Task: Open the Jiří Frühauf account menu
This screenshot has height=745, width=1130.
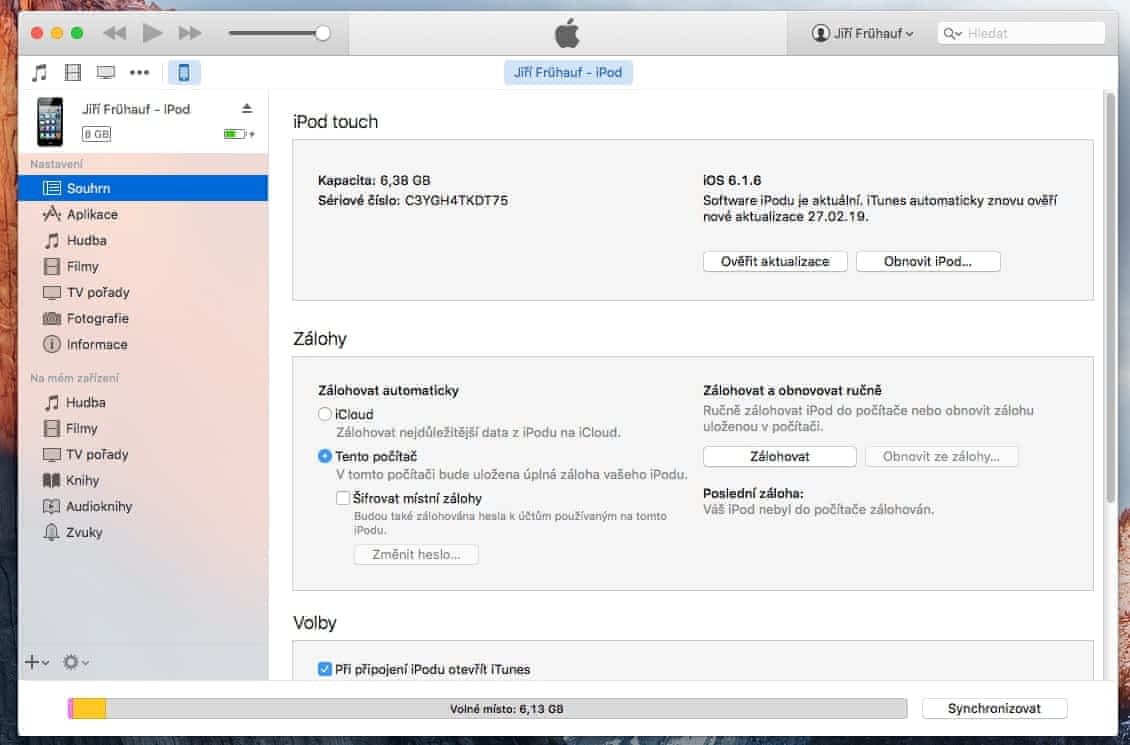Action: [x=862, y=33]
